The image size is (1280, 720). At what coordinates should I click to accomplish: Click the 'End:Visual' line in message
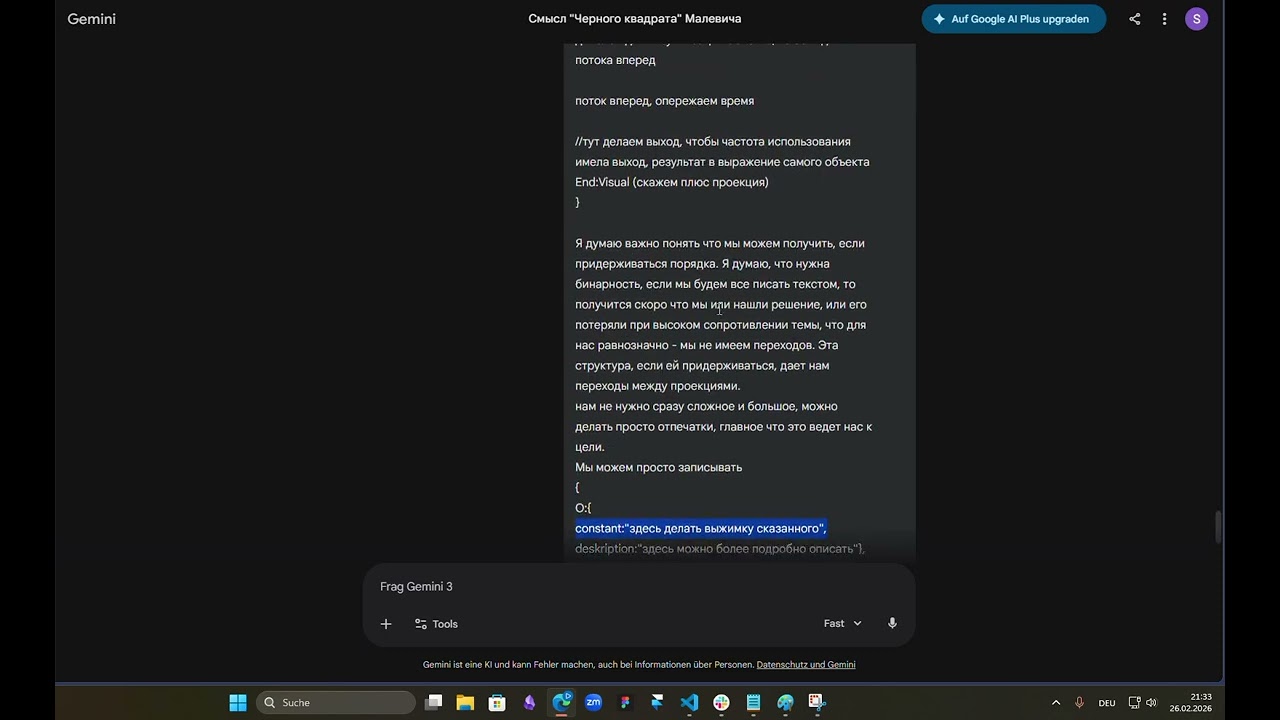pos(672,182)
